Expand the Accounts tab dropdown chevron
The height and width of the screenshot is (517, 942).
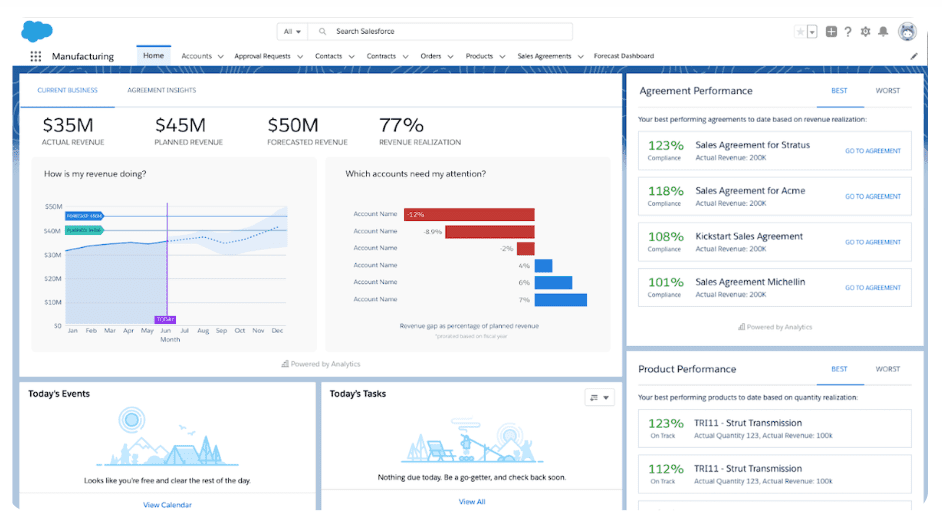pyautogui.click(x=220, y=57)
